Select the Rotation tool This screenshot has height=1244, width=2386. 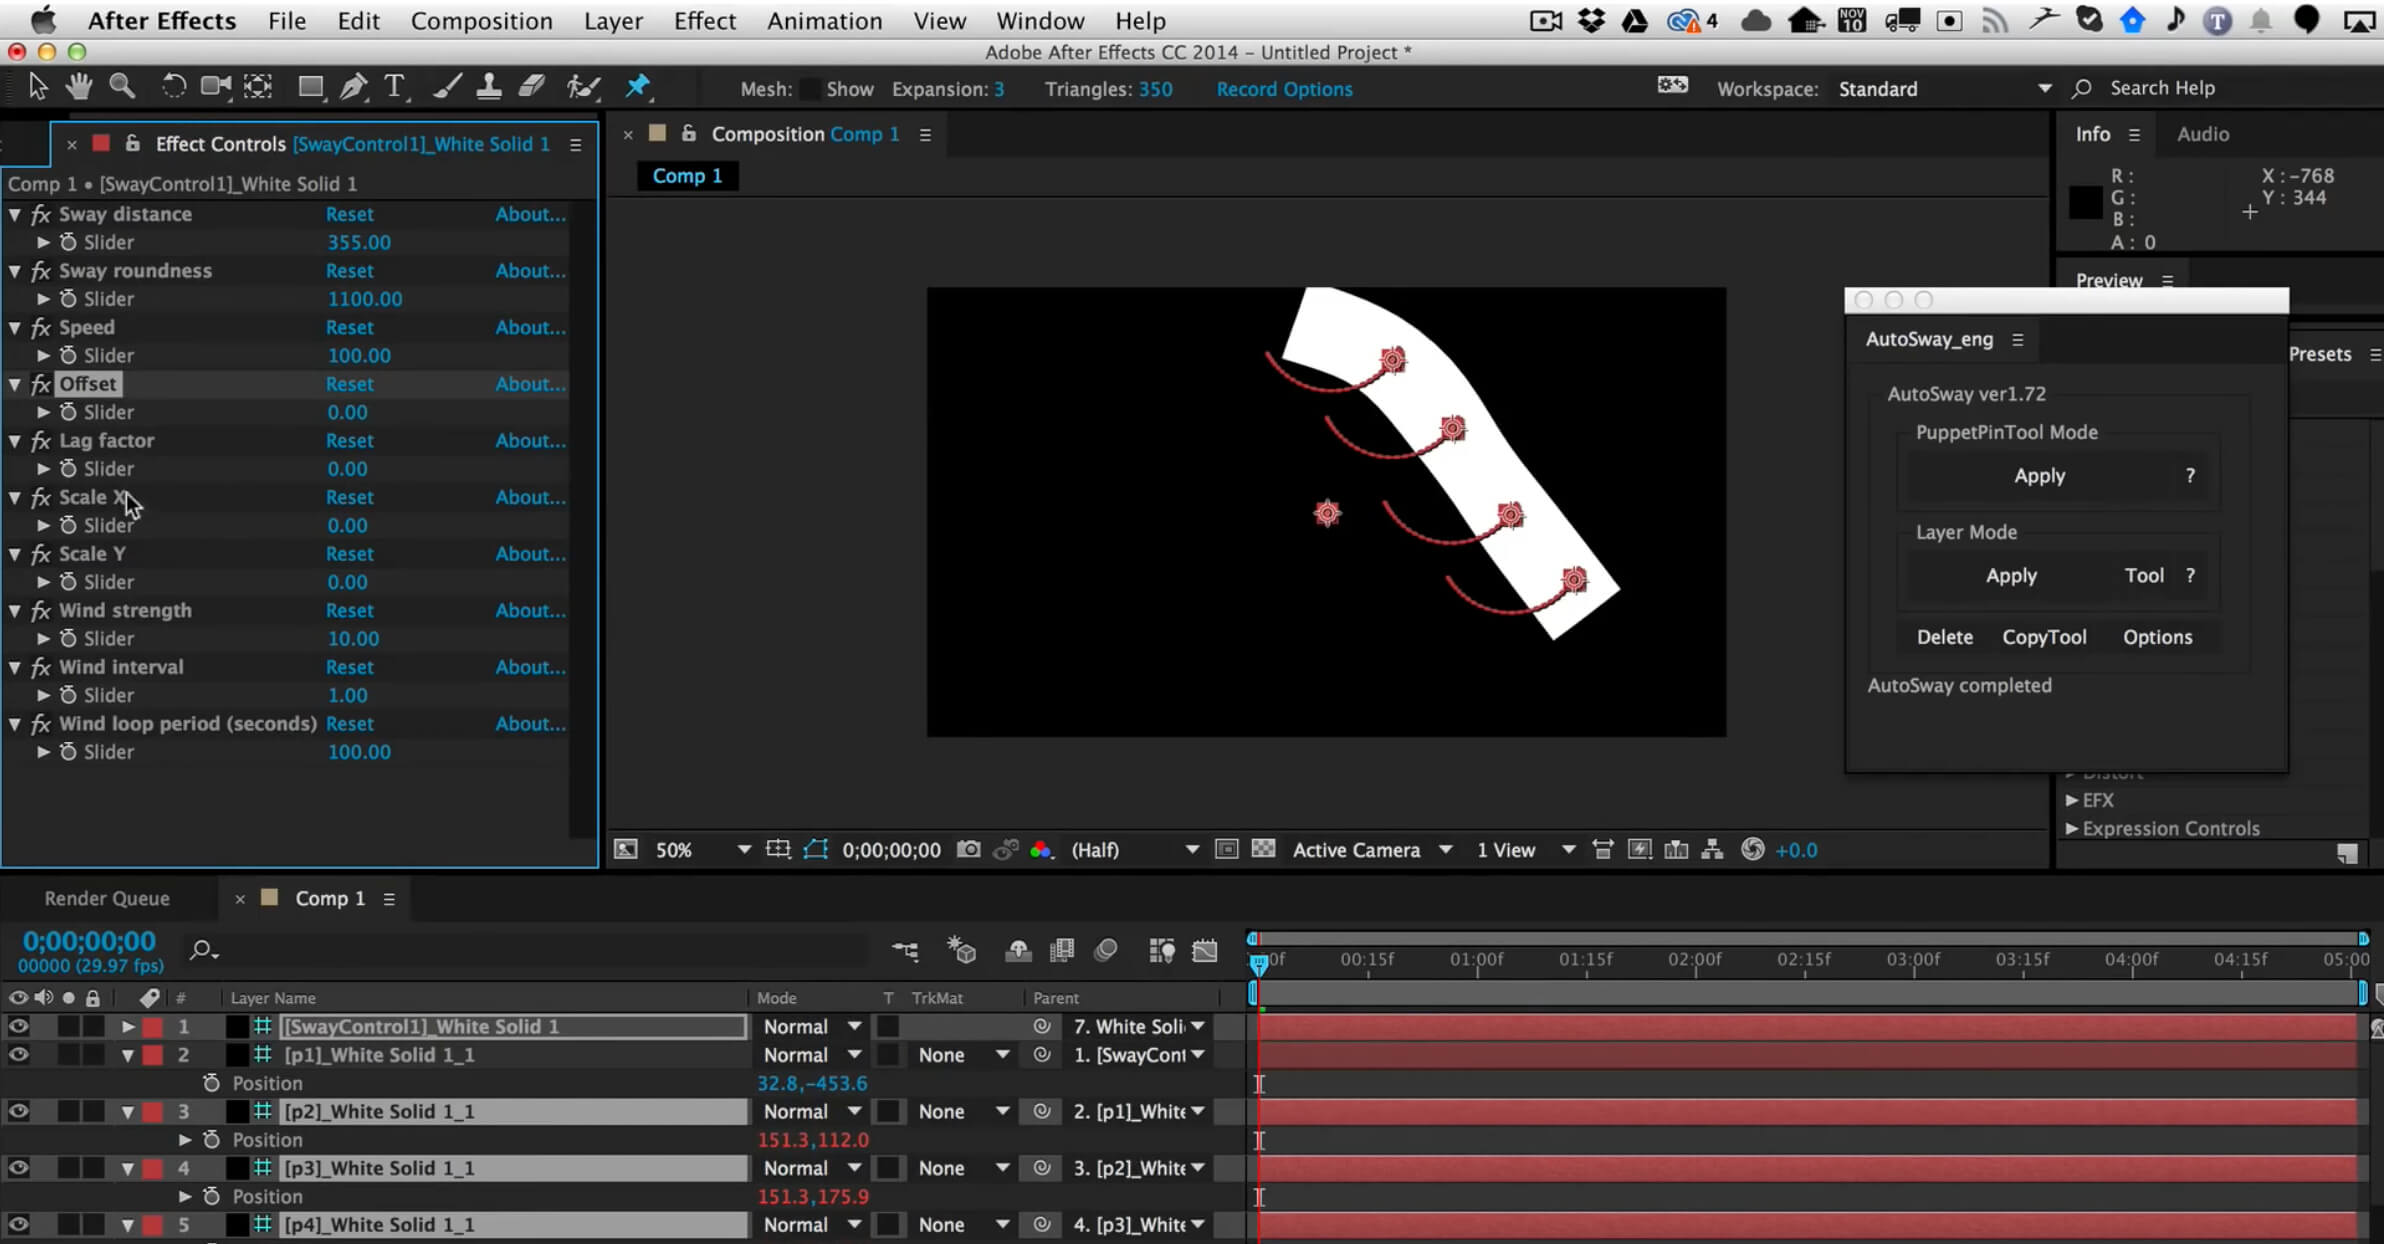click(173, 88)
